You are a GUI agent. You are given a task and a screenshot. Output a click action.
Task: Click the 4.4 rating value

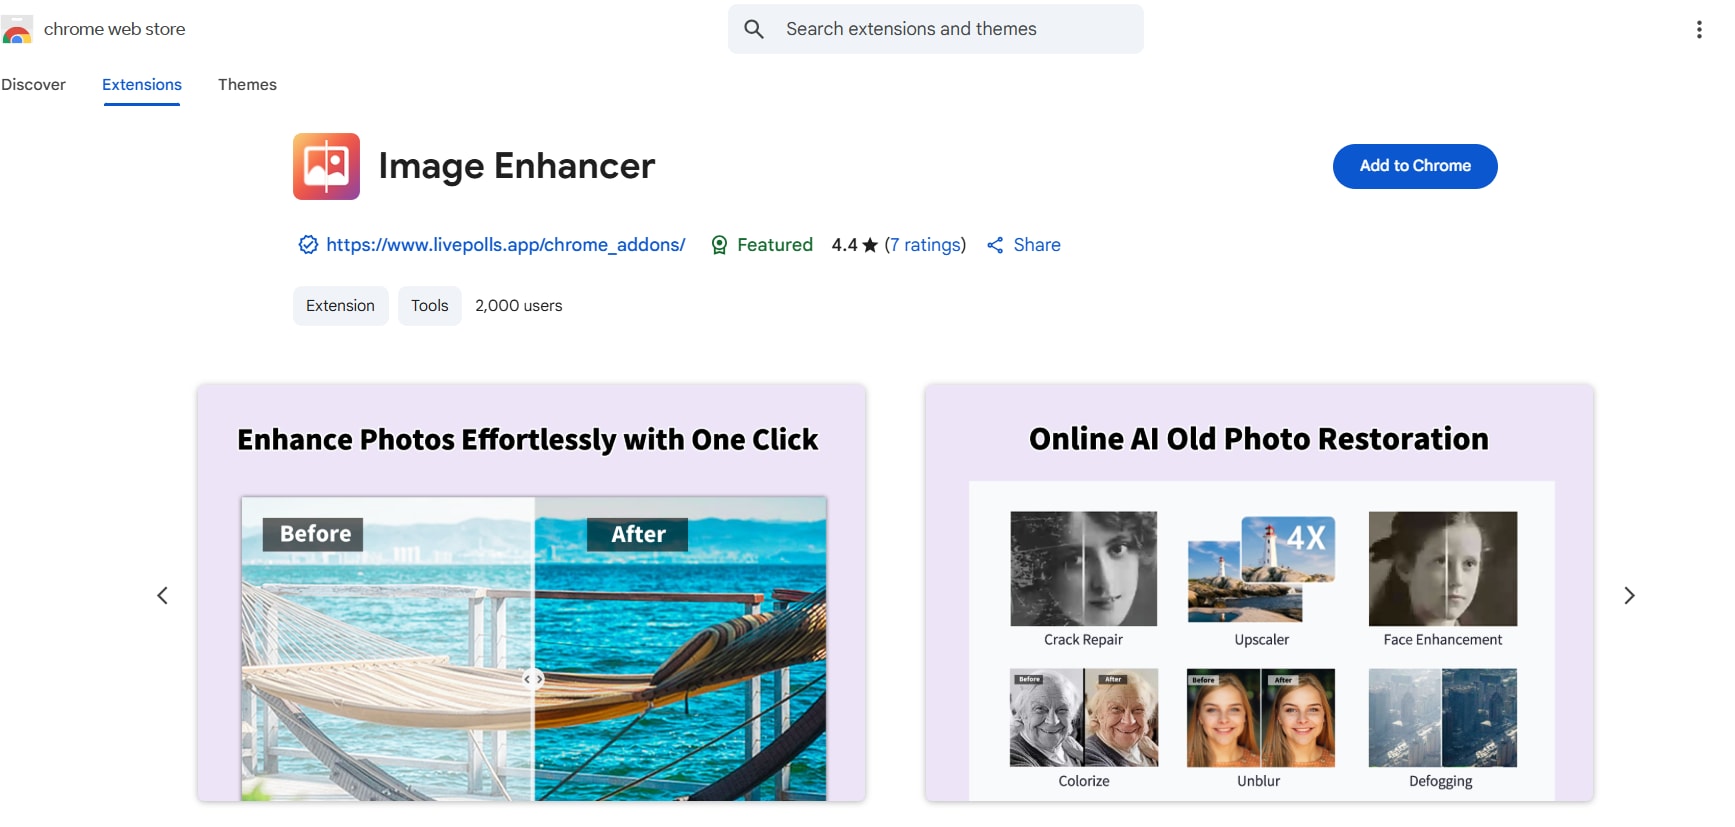point(844,245)
